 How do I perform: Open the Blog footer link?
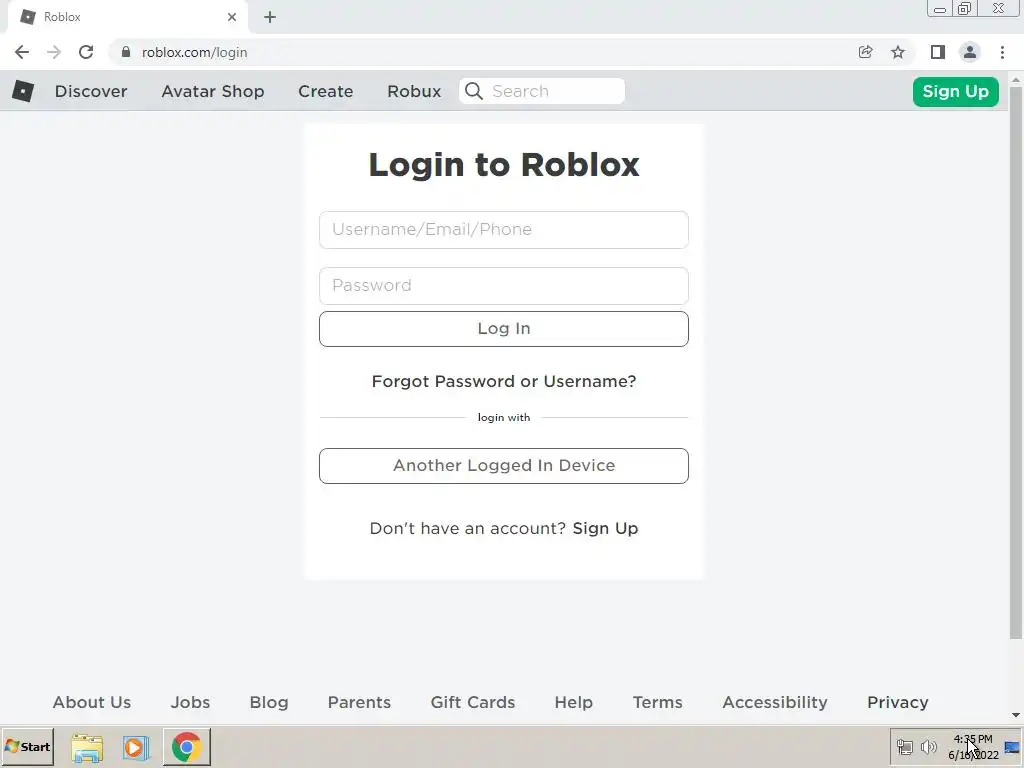268,702
